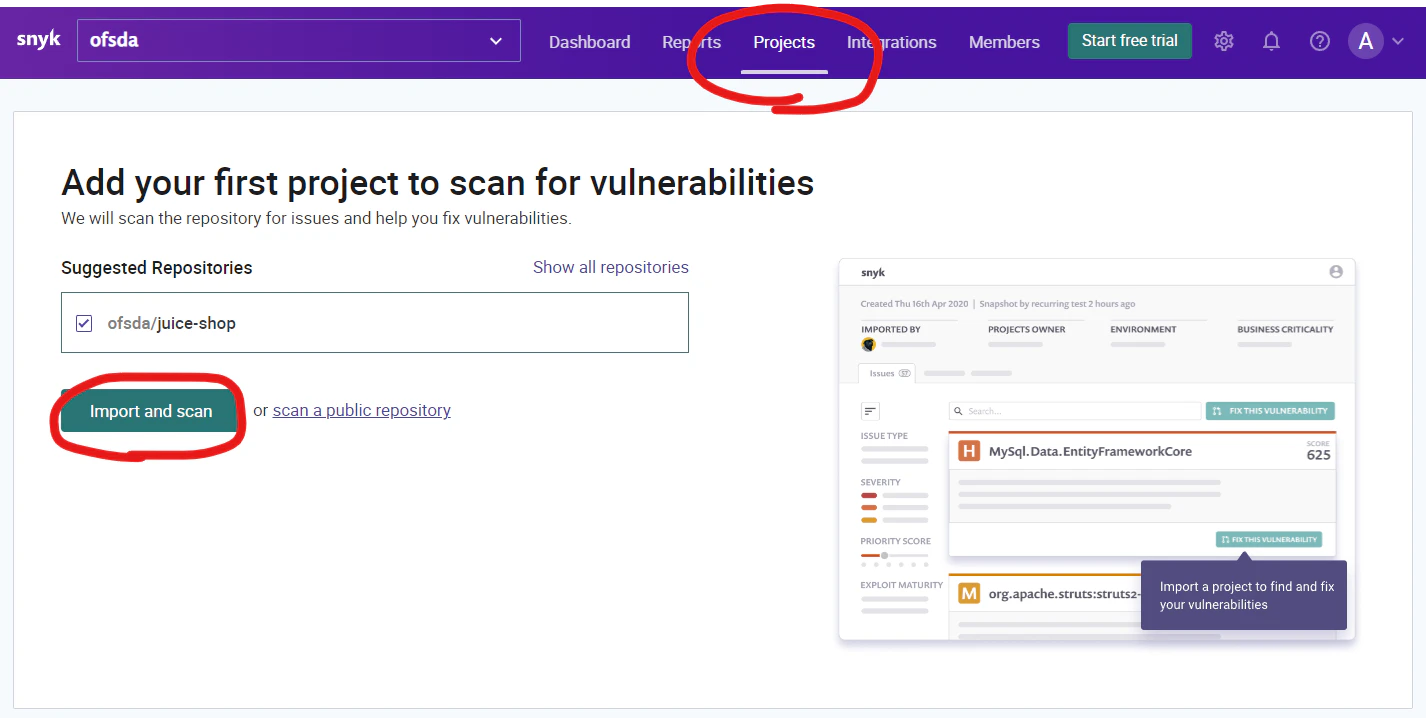Switch to the Projects tab
This screenshot has height=718, width=1426.
784,42
